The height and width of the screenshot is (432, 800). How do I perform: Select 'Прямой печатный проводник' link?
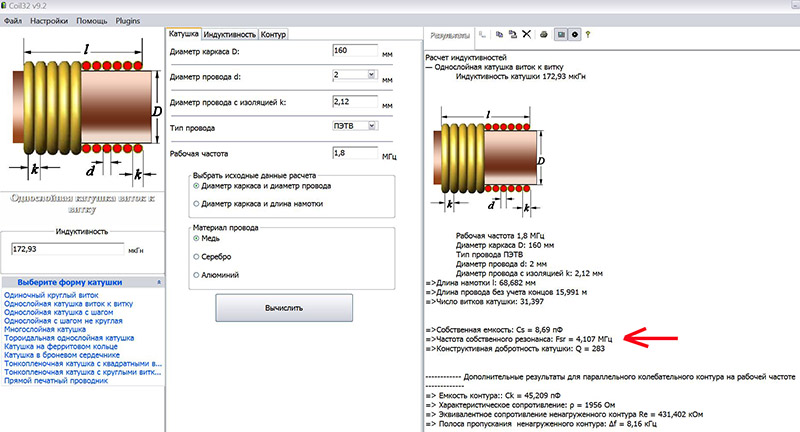[x=56, y=380]
